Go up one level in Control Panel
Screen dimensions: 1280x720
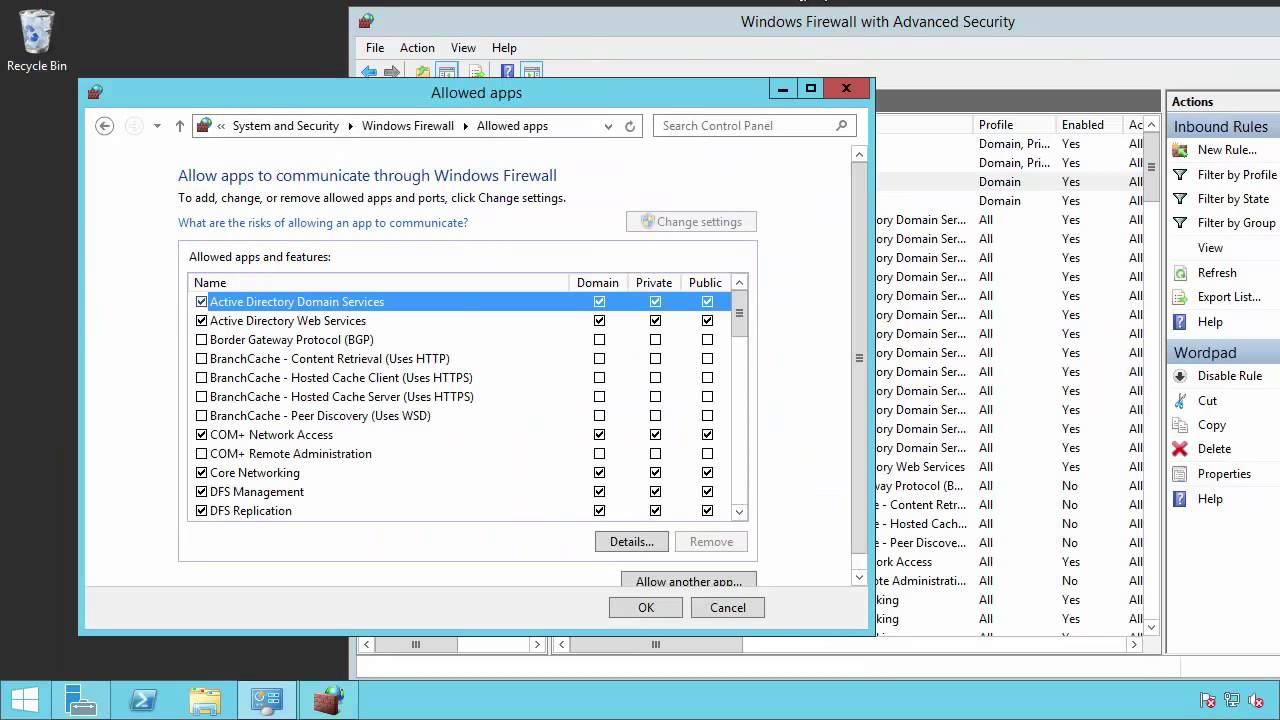pyautogui.click(x=180, y=126)
